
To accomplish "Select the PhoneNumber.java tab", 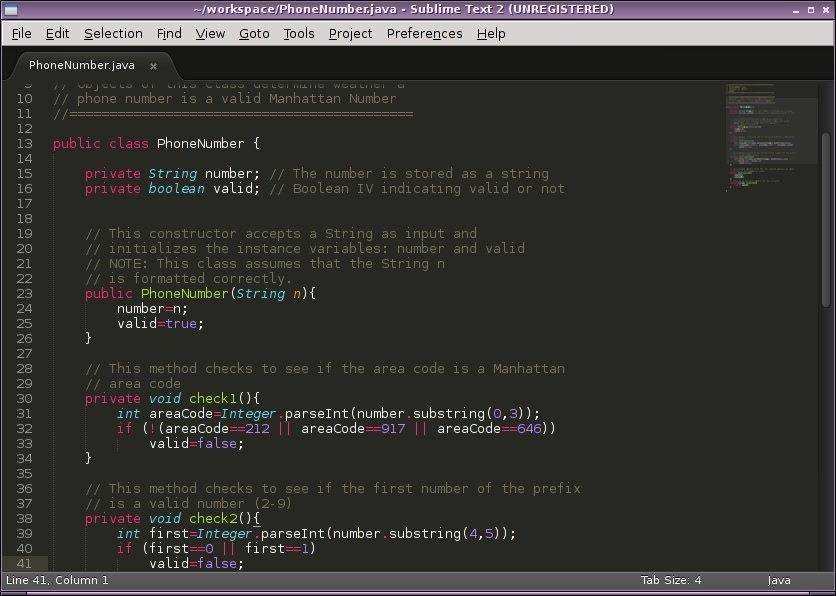I will [80, 64].
